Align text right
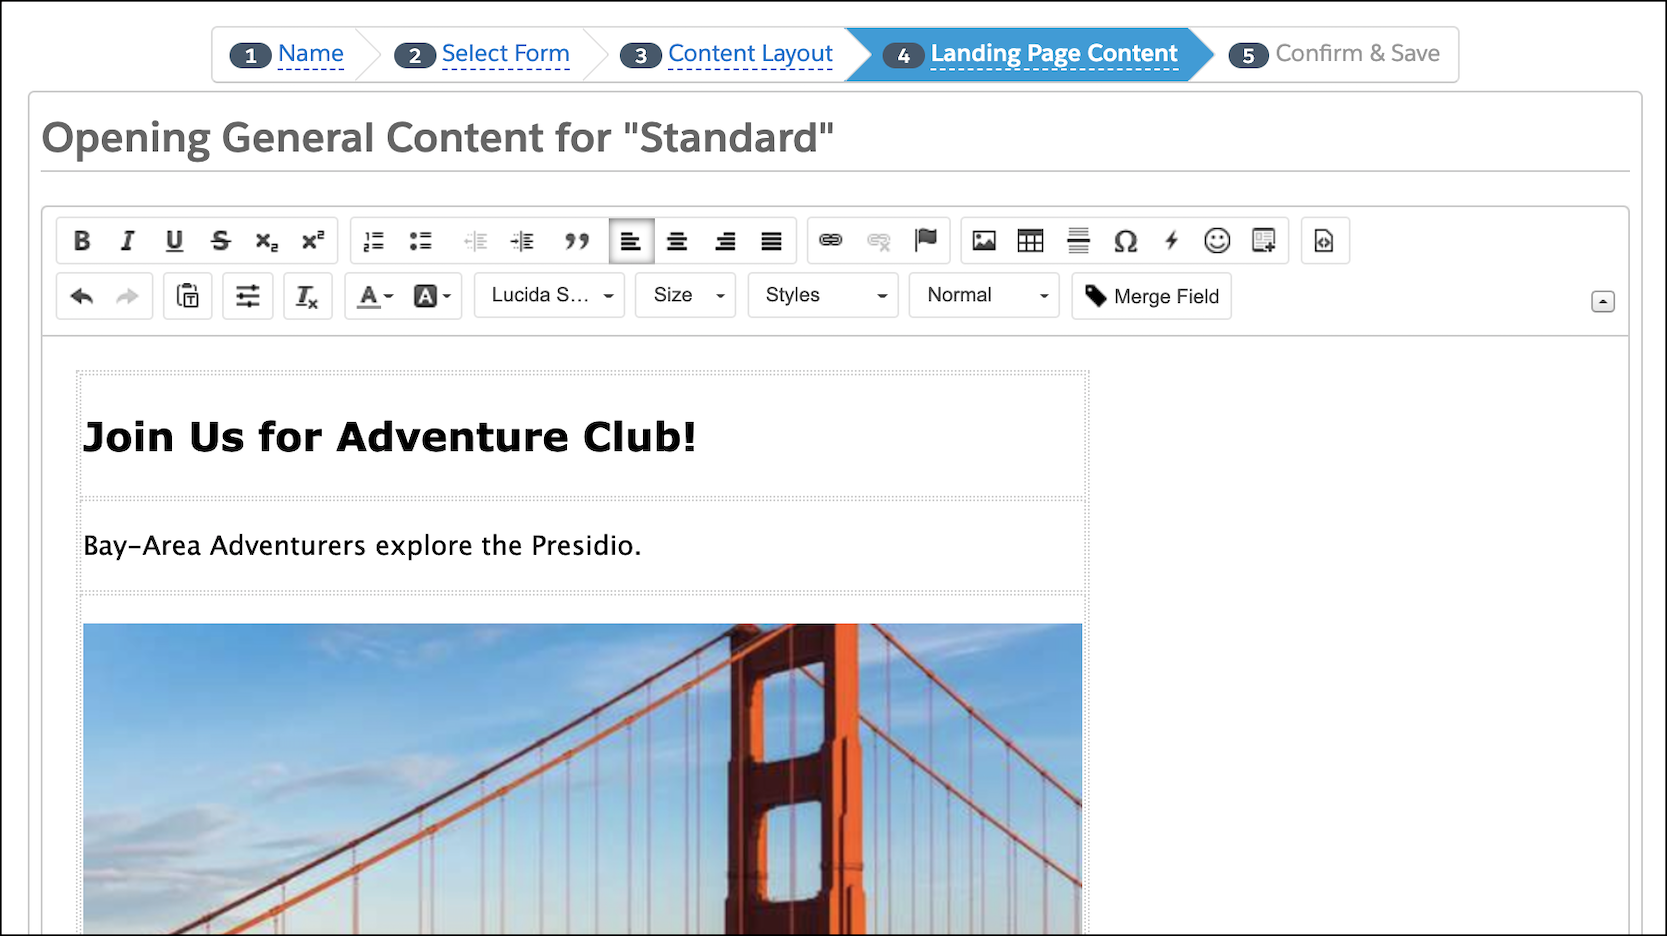The width and height of the screenshot is (1667, 936). [x=725, y=241]
